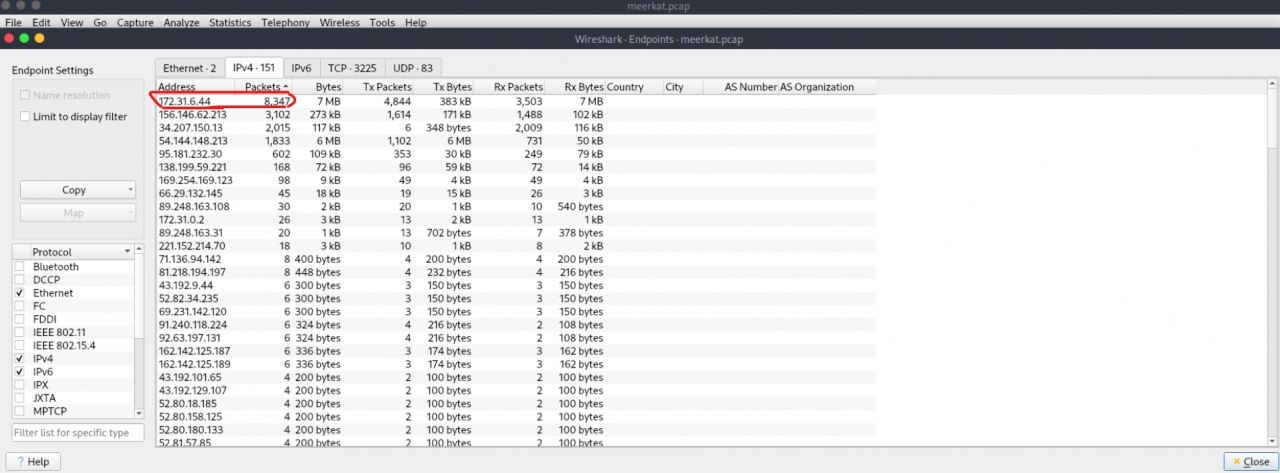
Task: Select the row for 34.207.150.13
Action: click(516, 127)
